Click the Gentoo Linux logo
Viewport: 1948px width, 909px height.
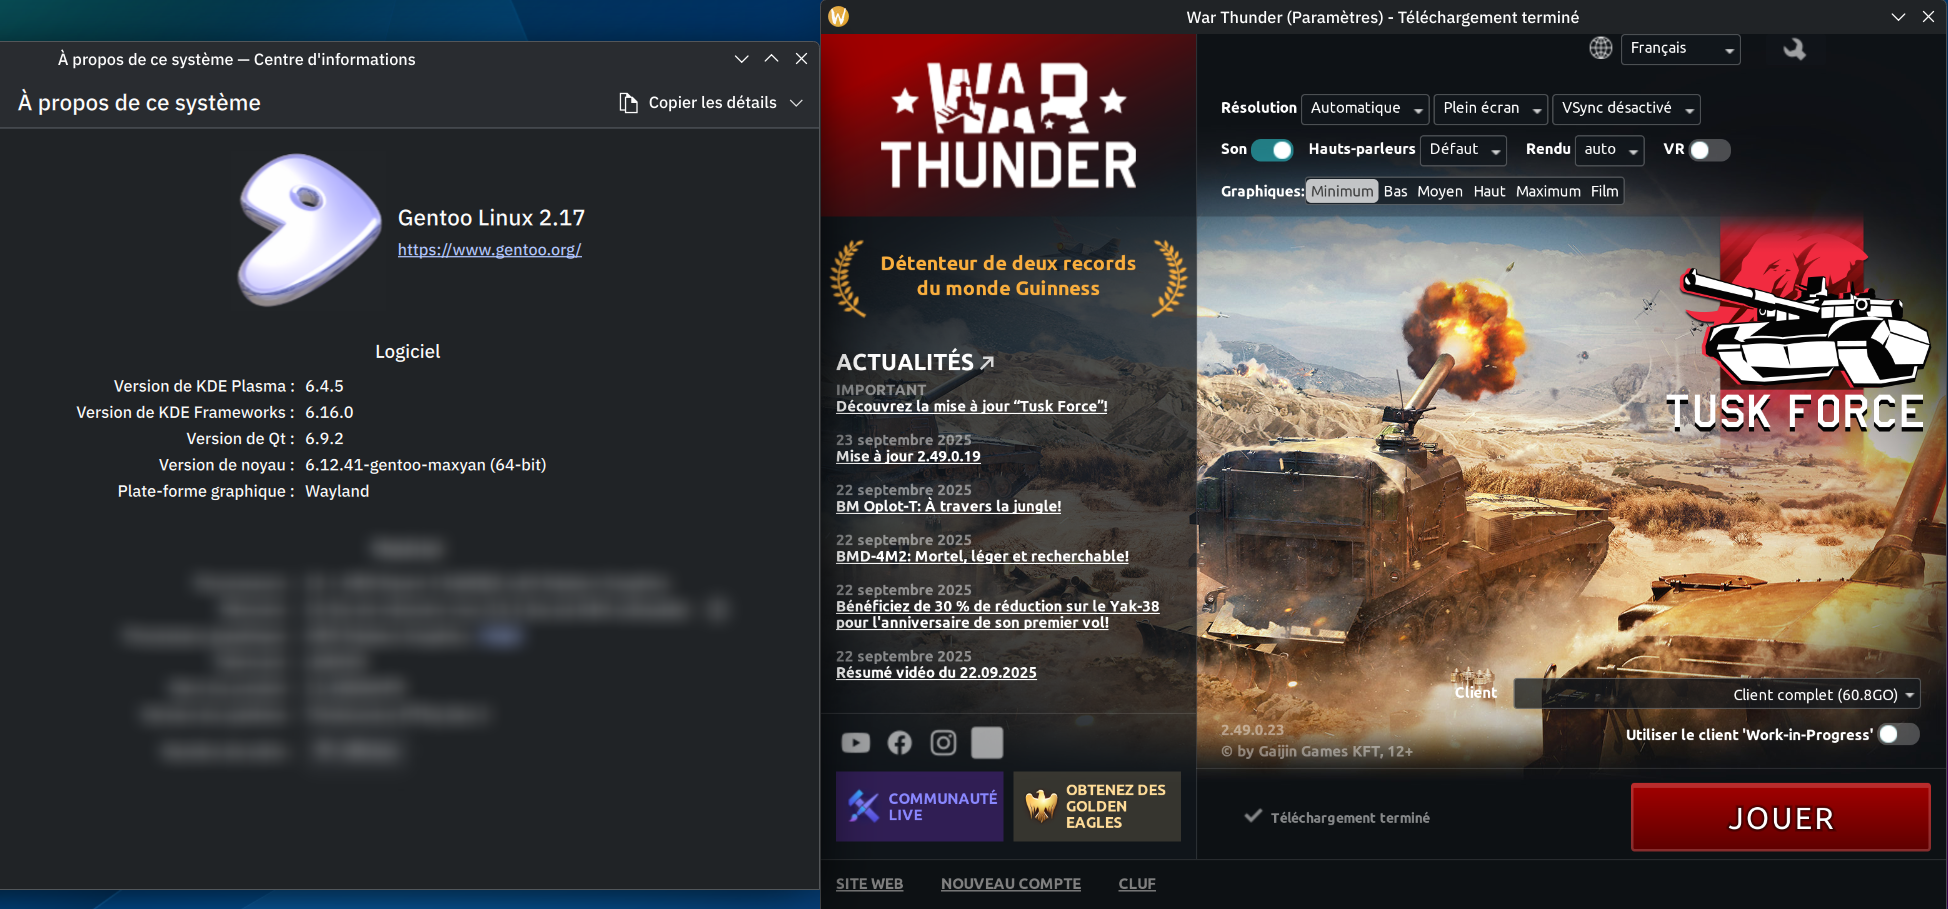(308, 229)
